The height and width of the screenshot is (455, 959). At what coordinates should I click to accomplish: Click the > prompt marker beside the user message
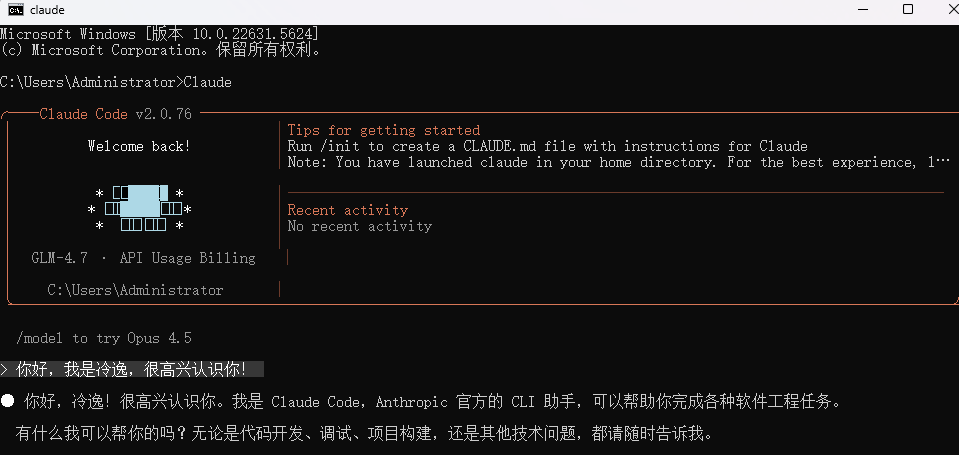5,370
